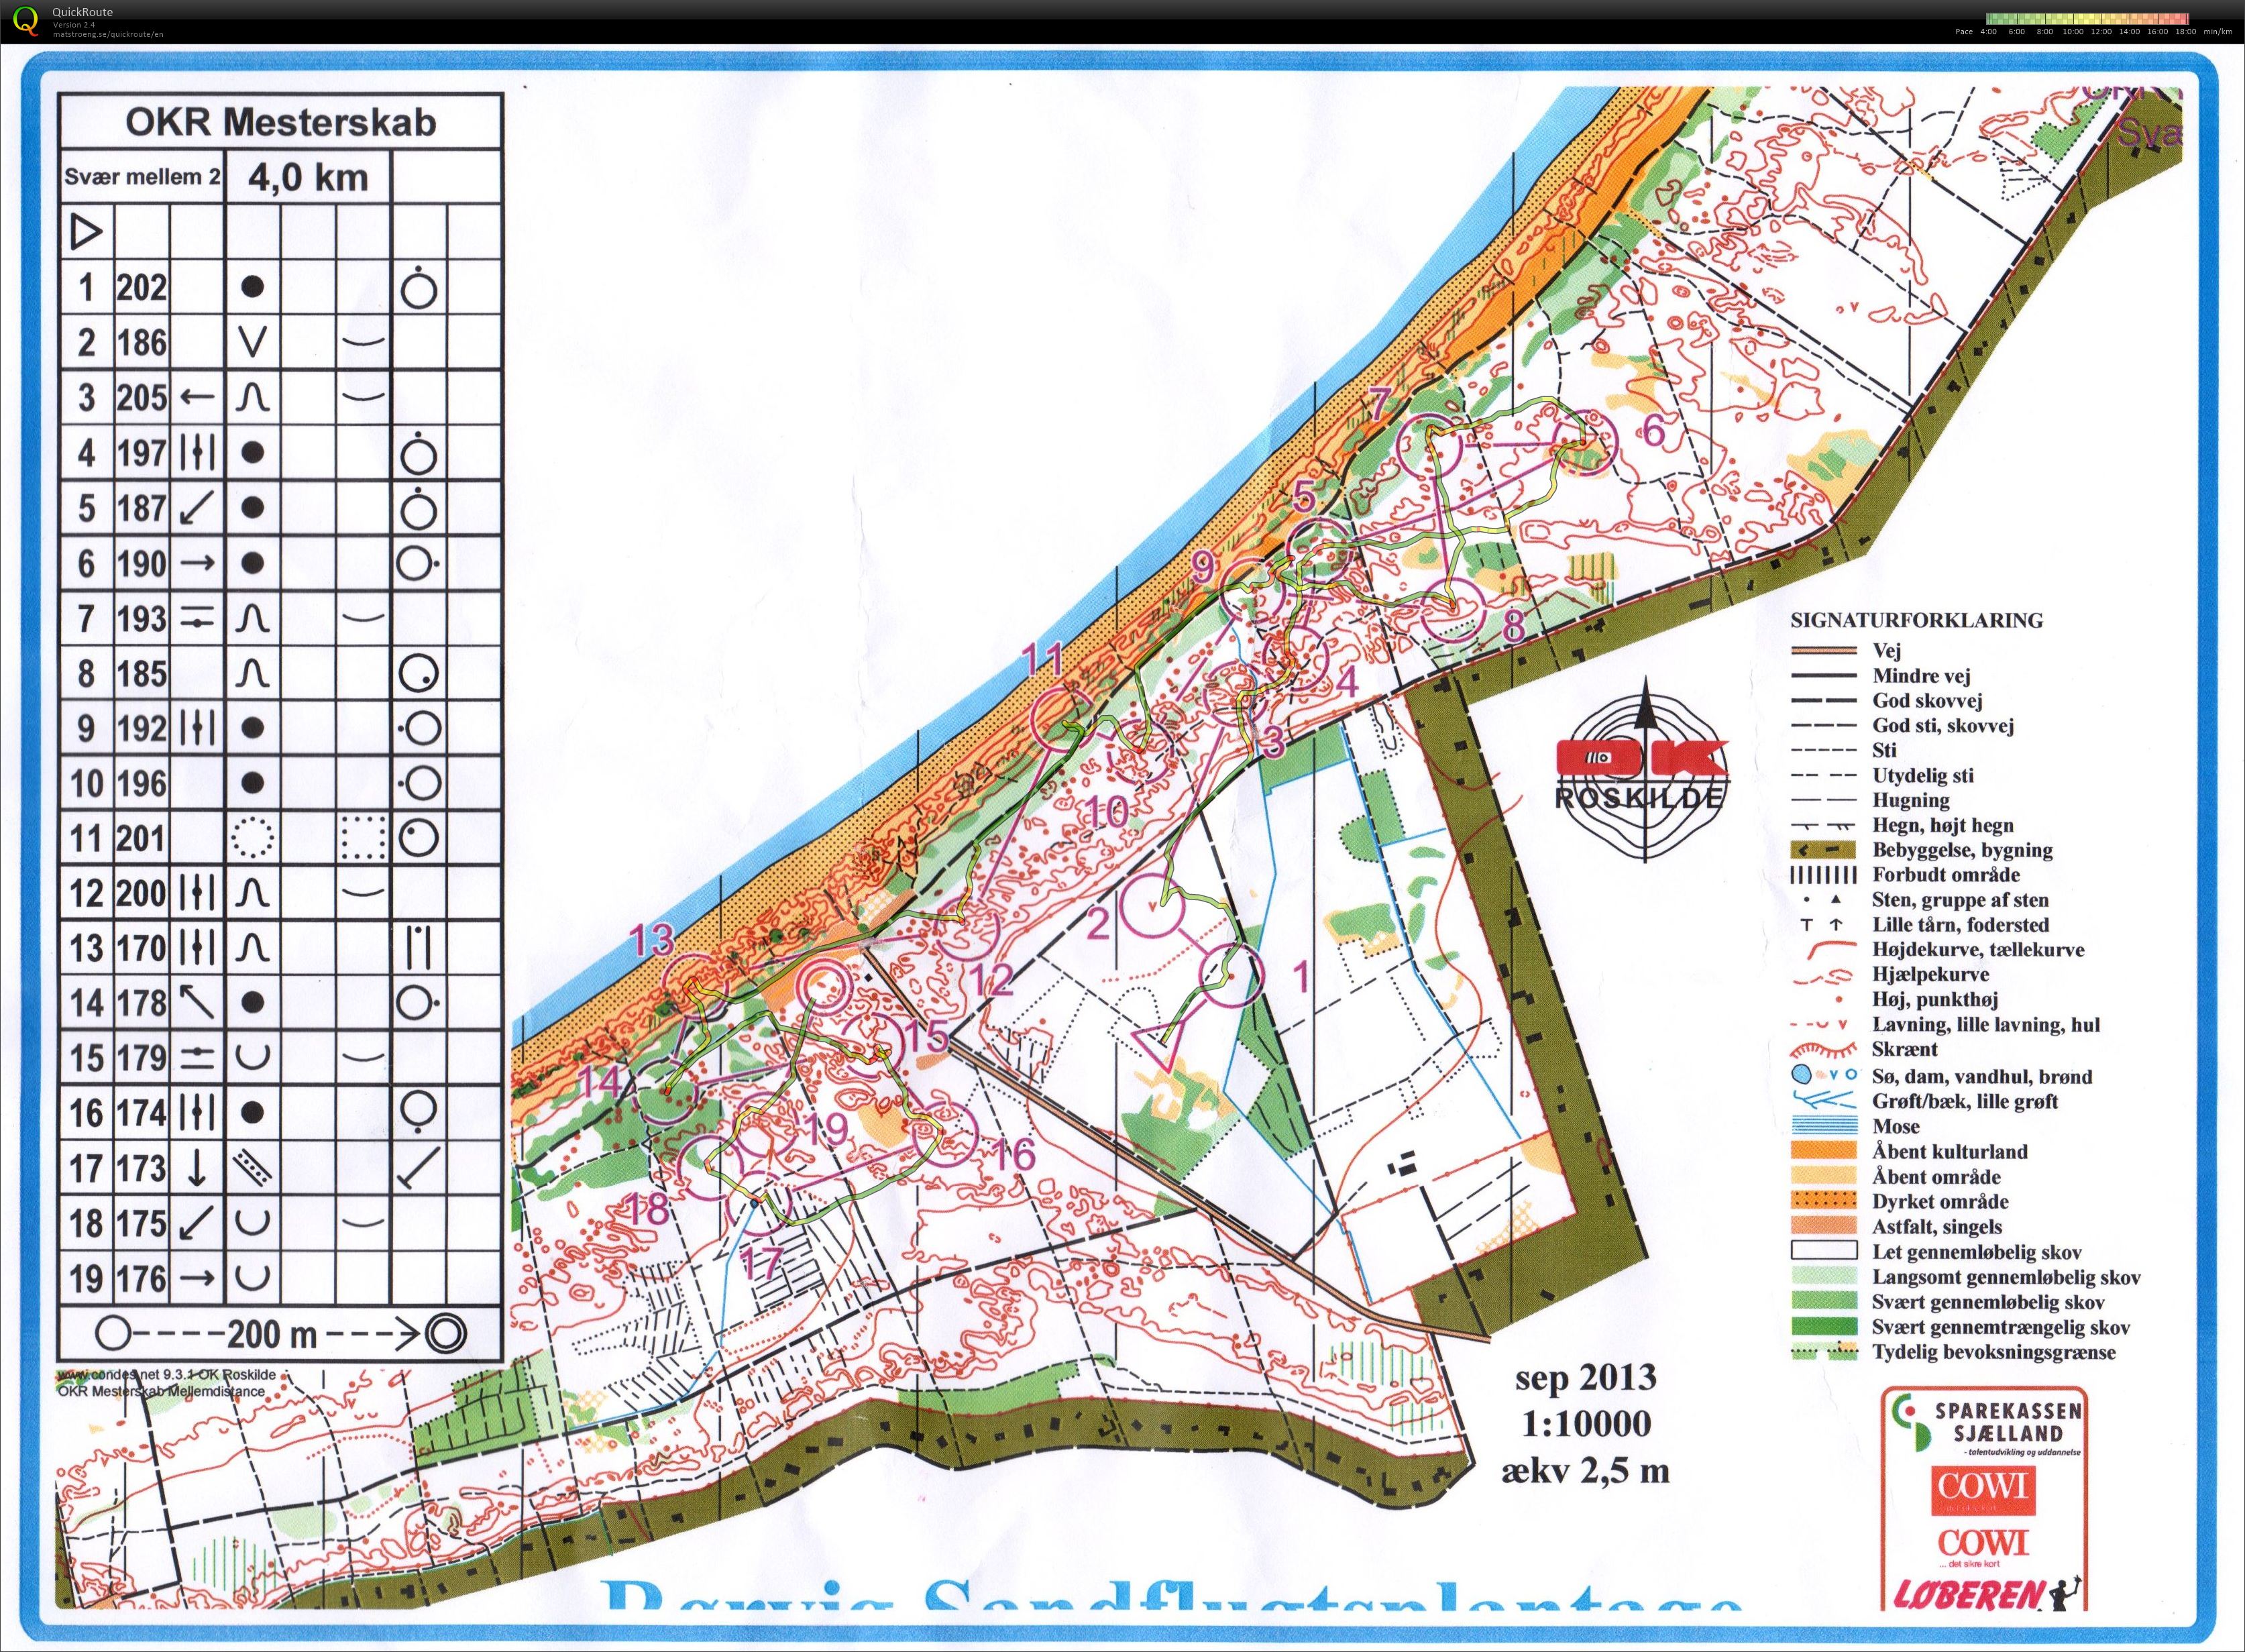Screen dimensions: 2245x1652
Task: Click control code 197 in row 4
Action: [141, 453]
